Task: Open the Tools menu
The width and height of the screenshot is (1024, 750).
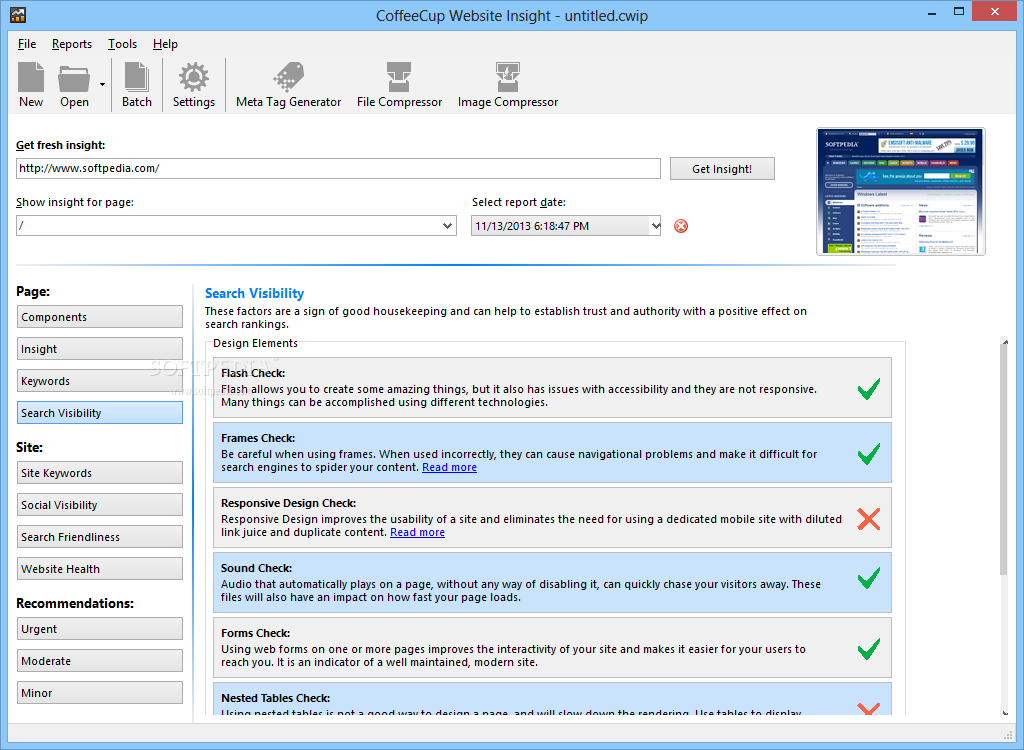Action: pyautogui.click(x=122, y=44)
